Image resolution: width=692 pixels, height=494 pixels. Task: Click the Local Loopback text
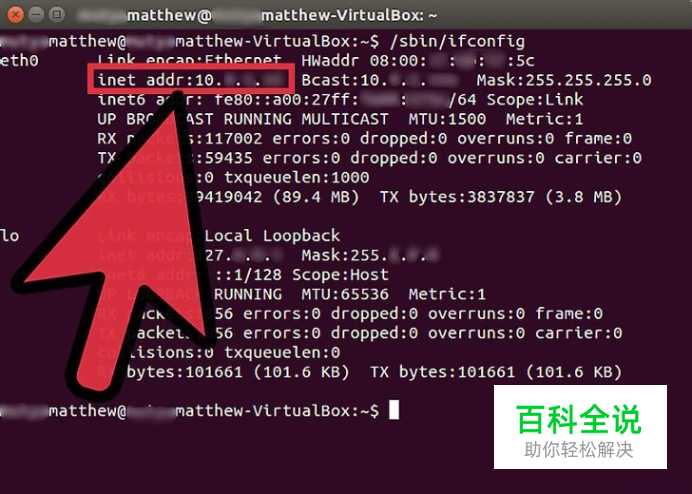point(272,235)
